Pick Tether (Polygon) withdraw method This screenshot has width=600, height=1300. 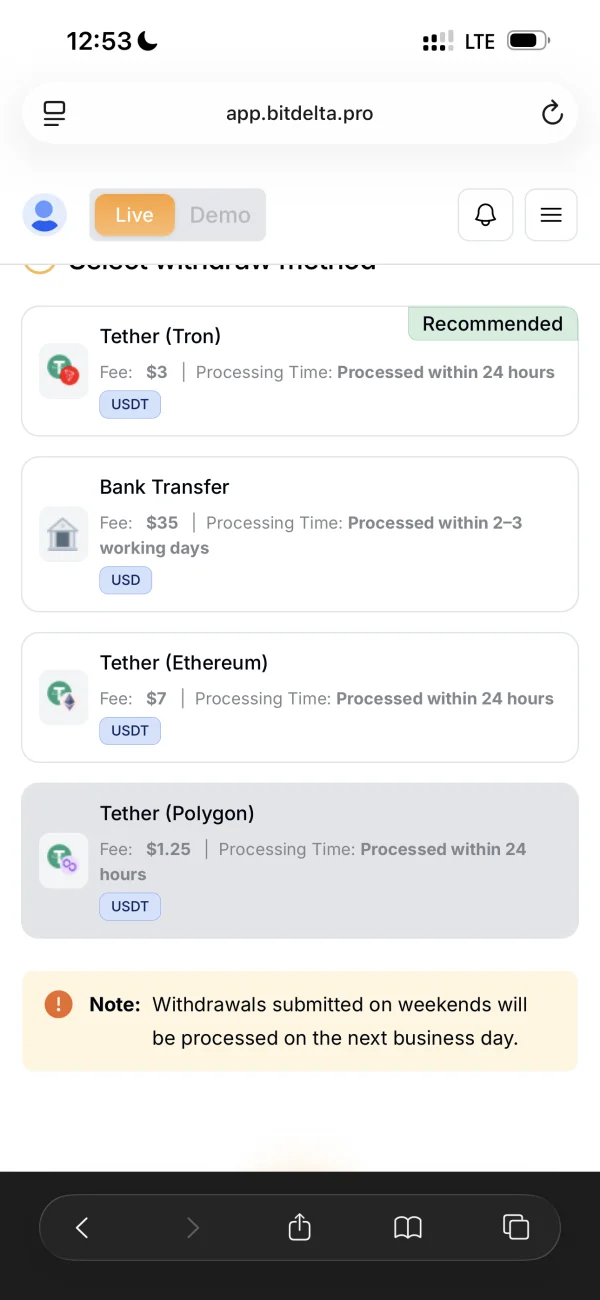(300, 860)
